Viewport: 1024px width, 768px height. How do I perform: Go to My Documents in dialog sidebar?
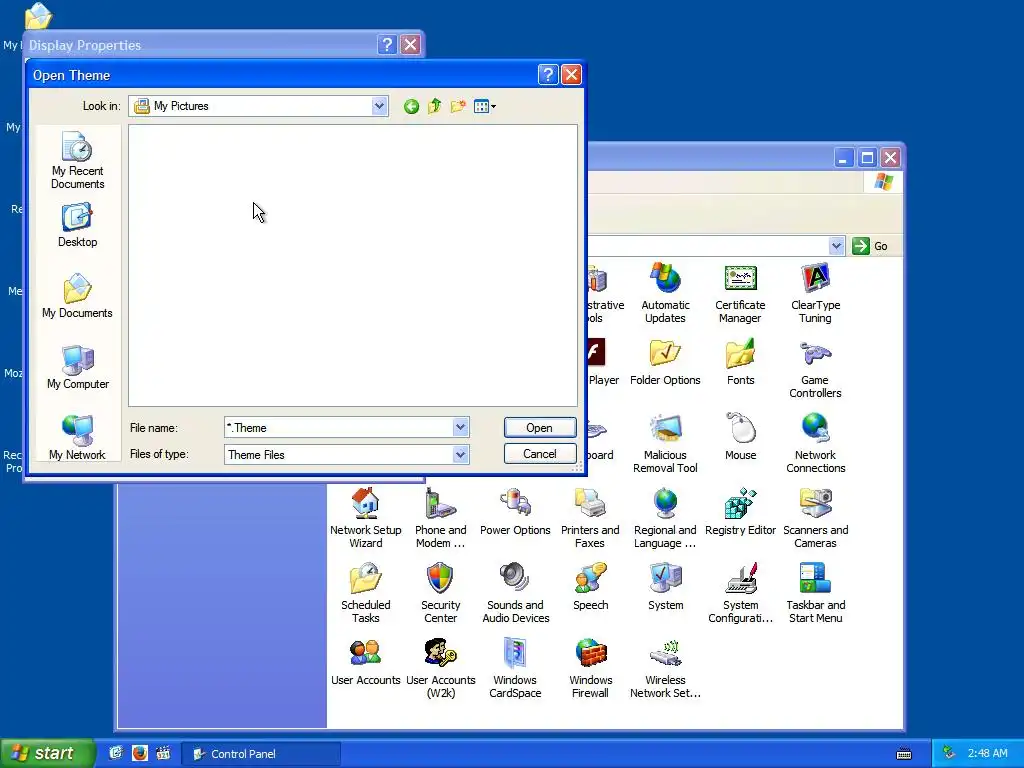click(x=77, y=296)
